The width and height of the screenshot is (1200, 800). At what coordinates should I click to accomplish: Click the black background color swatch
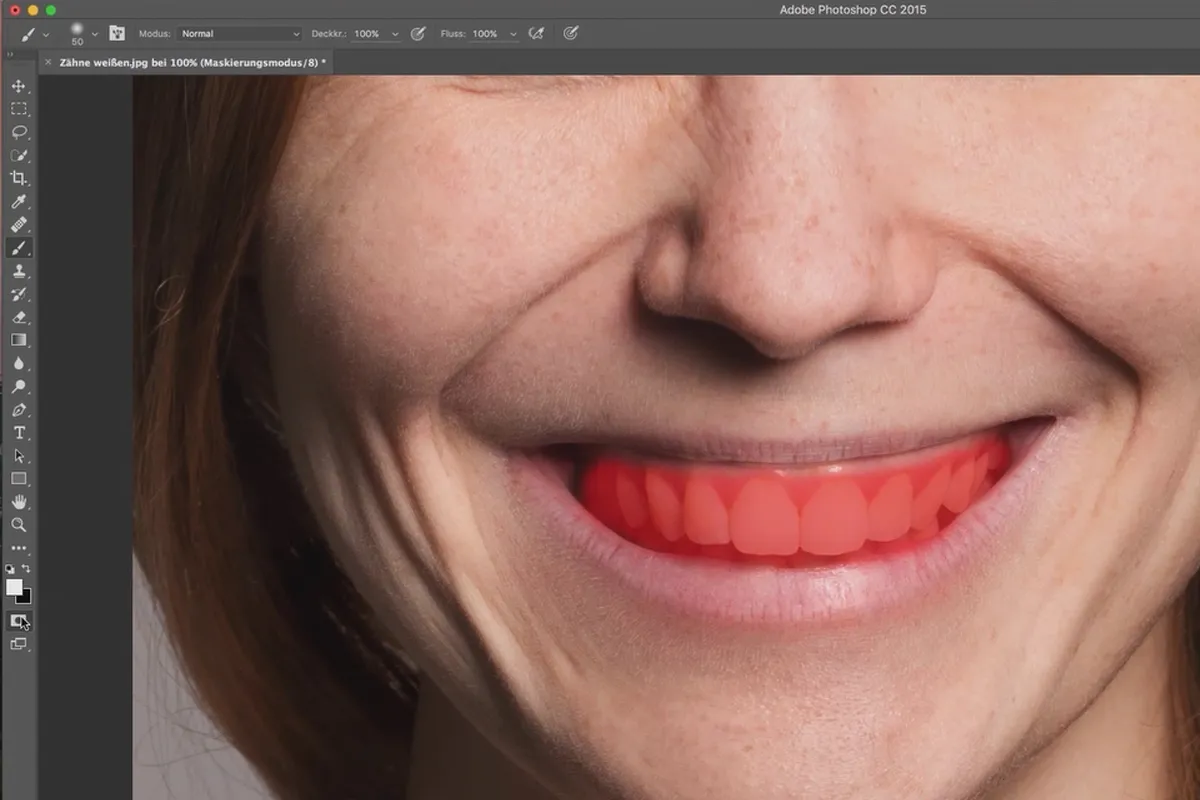pyautogui.click(x=26, y=598)
